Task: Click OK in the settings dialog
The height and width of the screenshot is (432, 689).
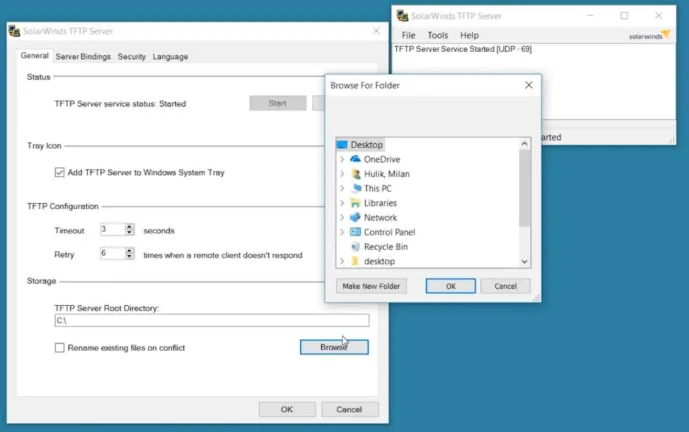Action: 286,409
